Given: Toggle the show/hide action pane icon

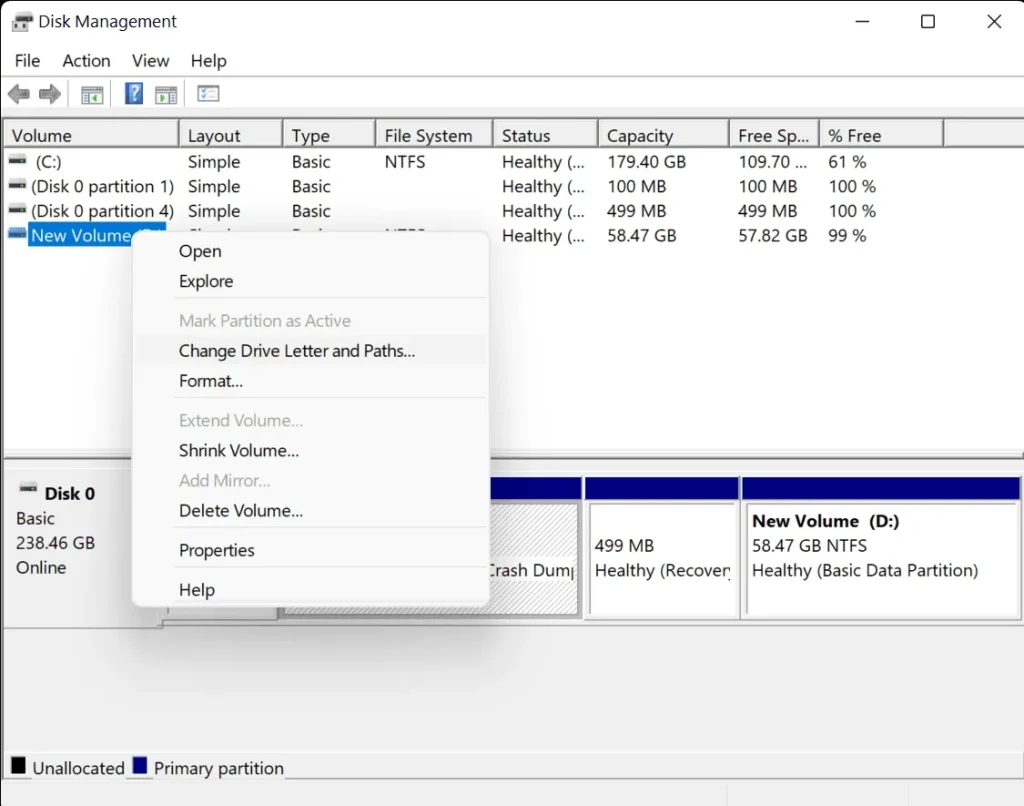Looking at the screenshot, I should pos(166,95).
